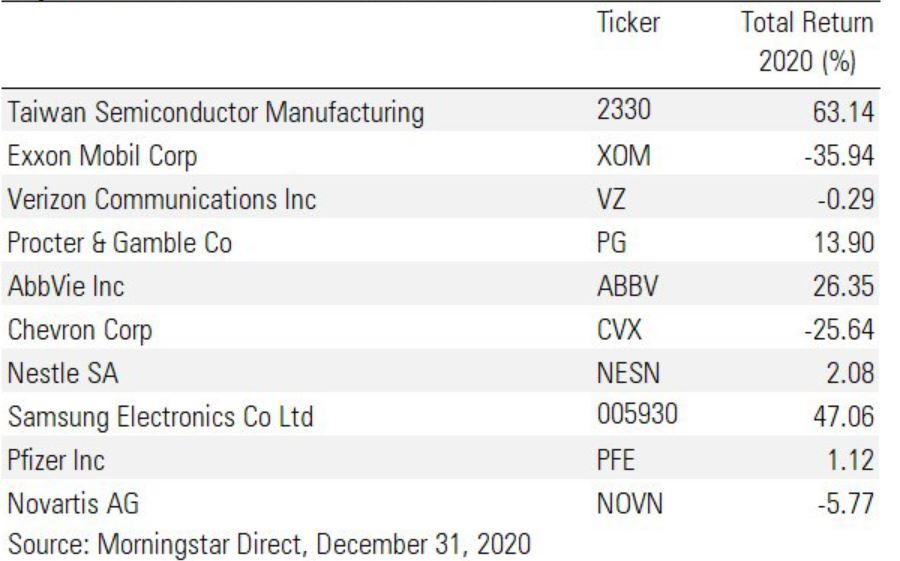Click the 63.14 return value
900x561 pixels.
point(850,113)
